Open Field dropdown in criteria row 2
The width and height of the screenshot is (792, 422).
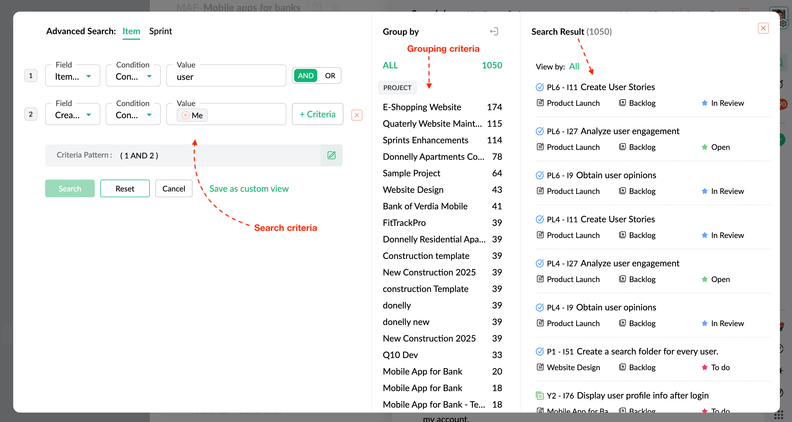click(73, 114)
